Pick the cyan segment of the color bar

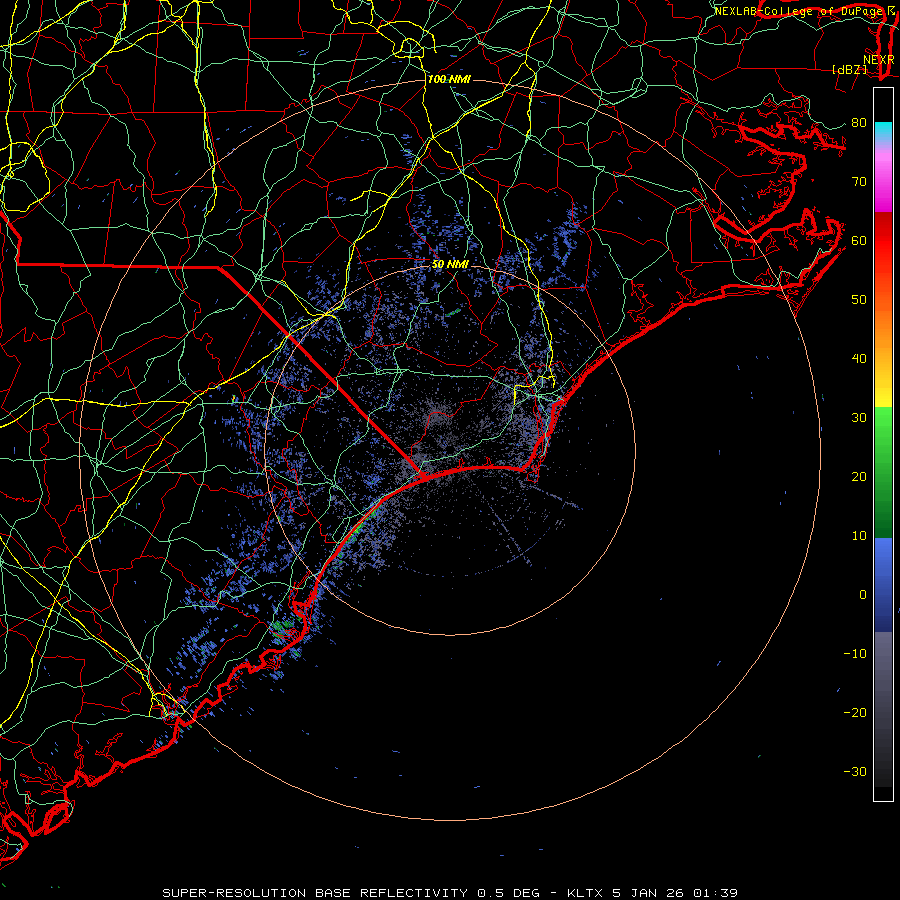(883, 132)
